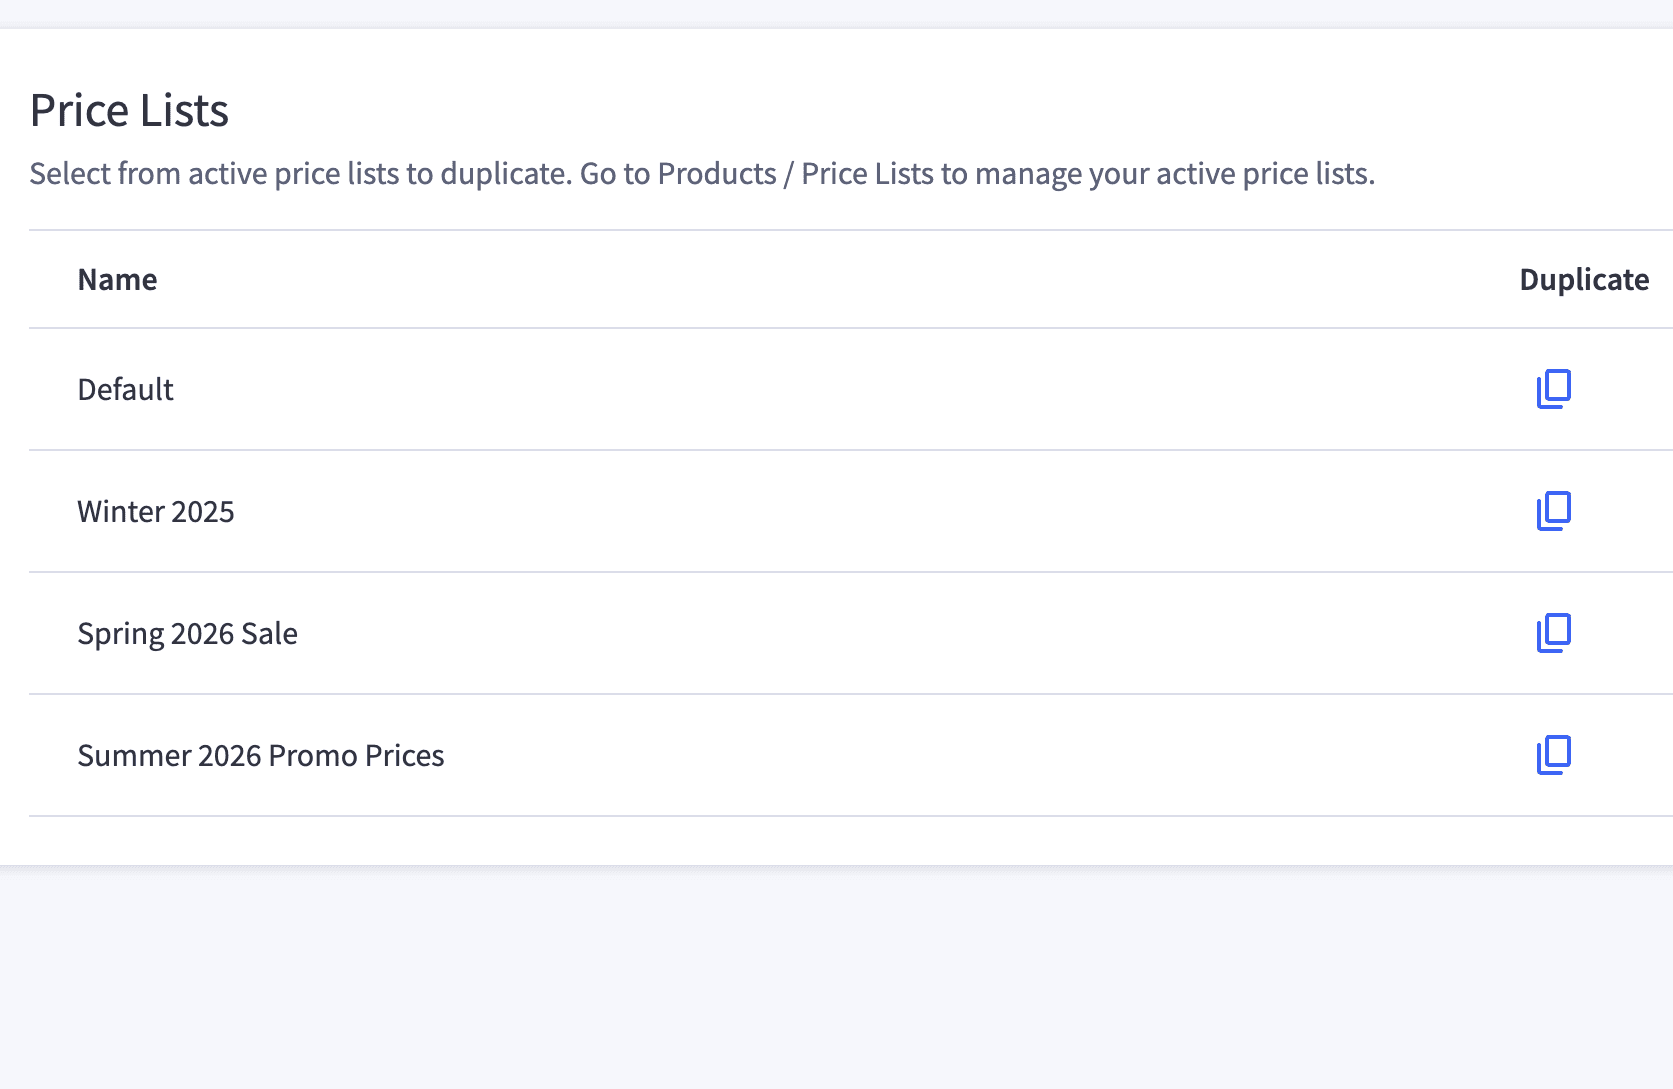This screenshot has height=1089, width=1673.
Task: Select the Default row name
Action: (126, 389)
